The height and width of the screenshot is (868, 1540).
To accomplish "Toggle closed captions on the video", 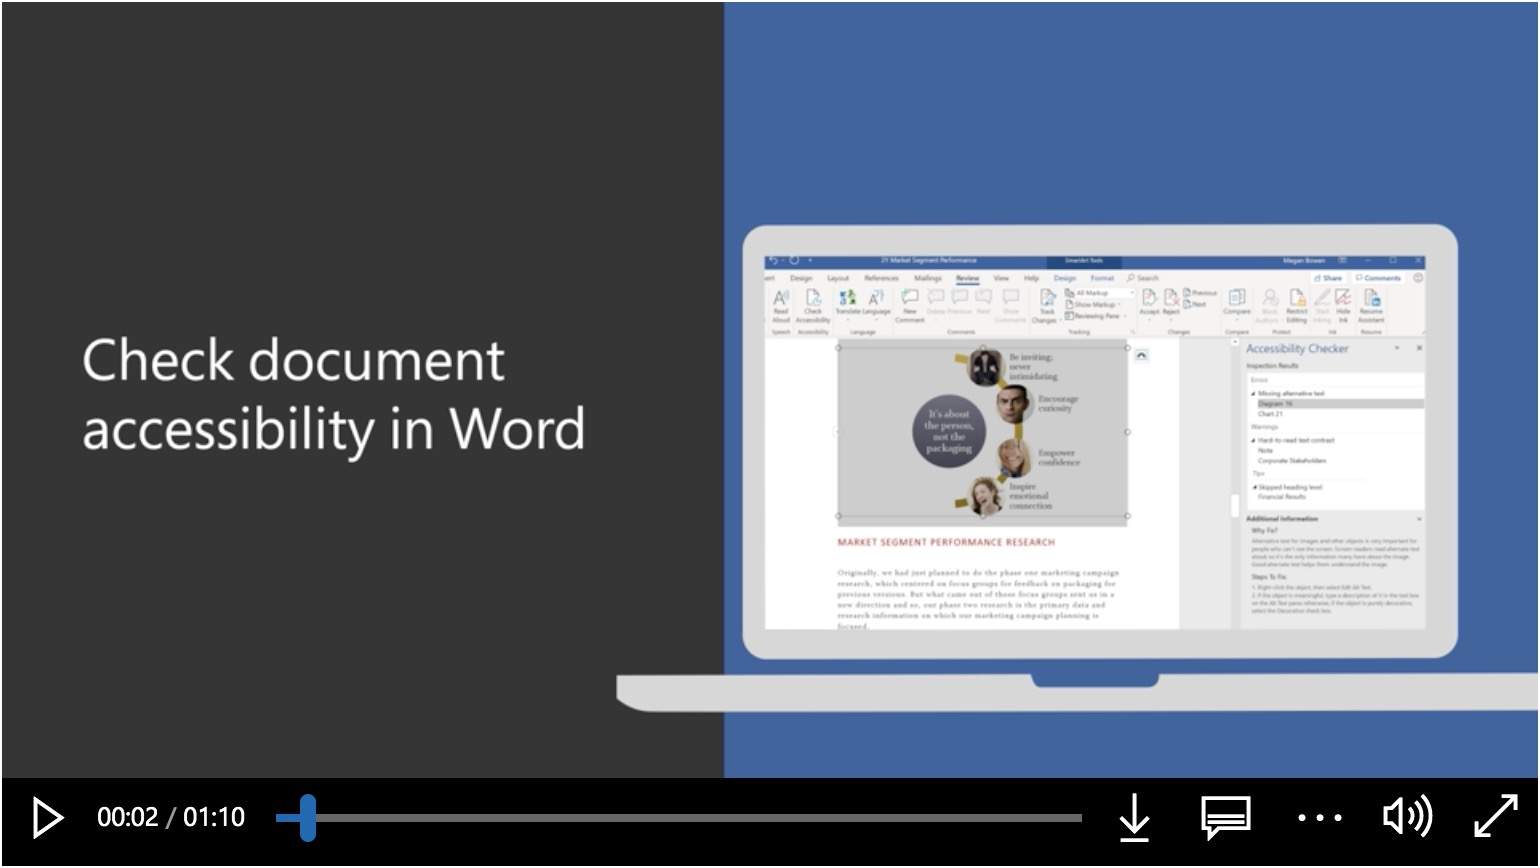I will (x=1225, y=818).
